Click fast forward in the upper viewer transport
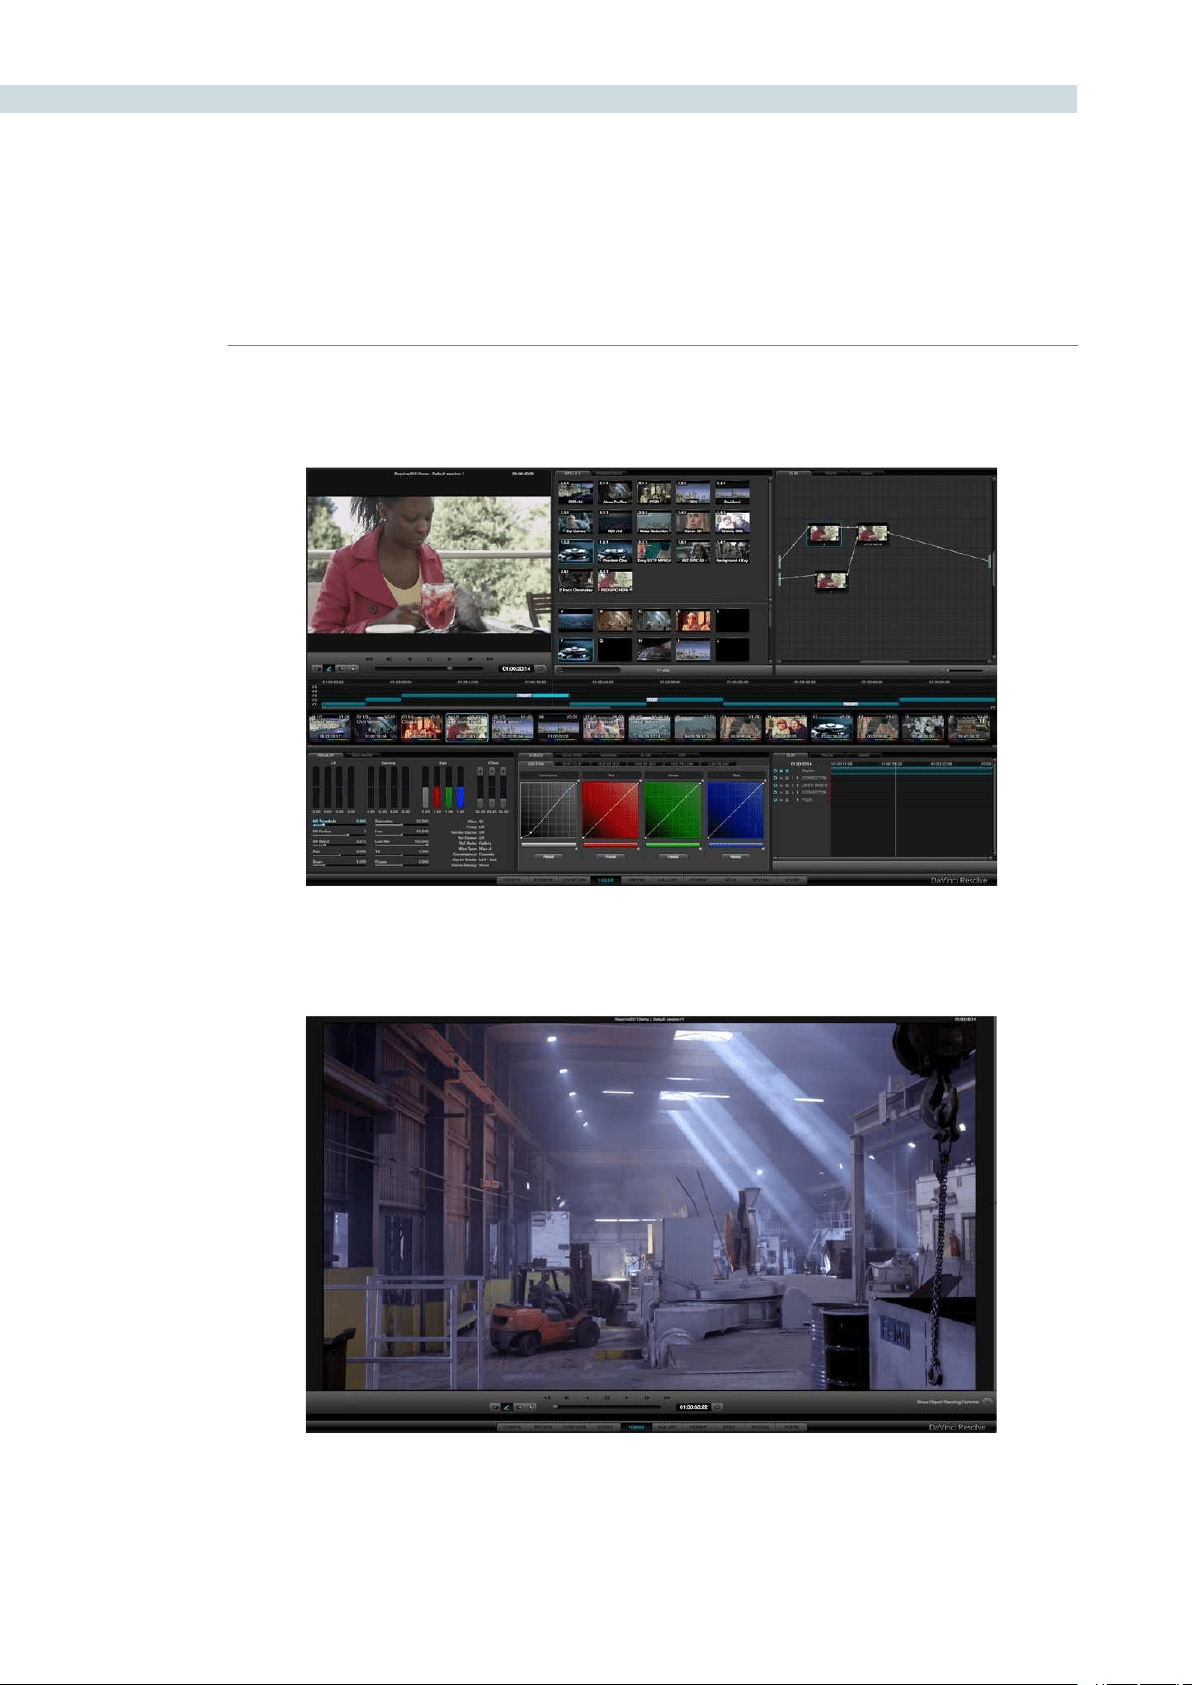 489,659
